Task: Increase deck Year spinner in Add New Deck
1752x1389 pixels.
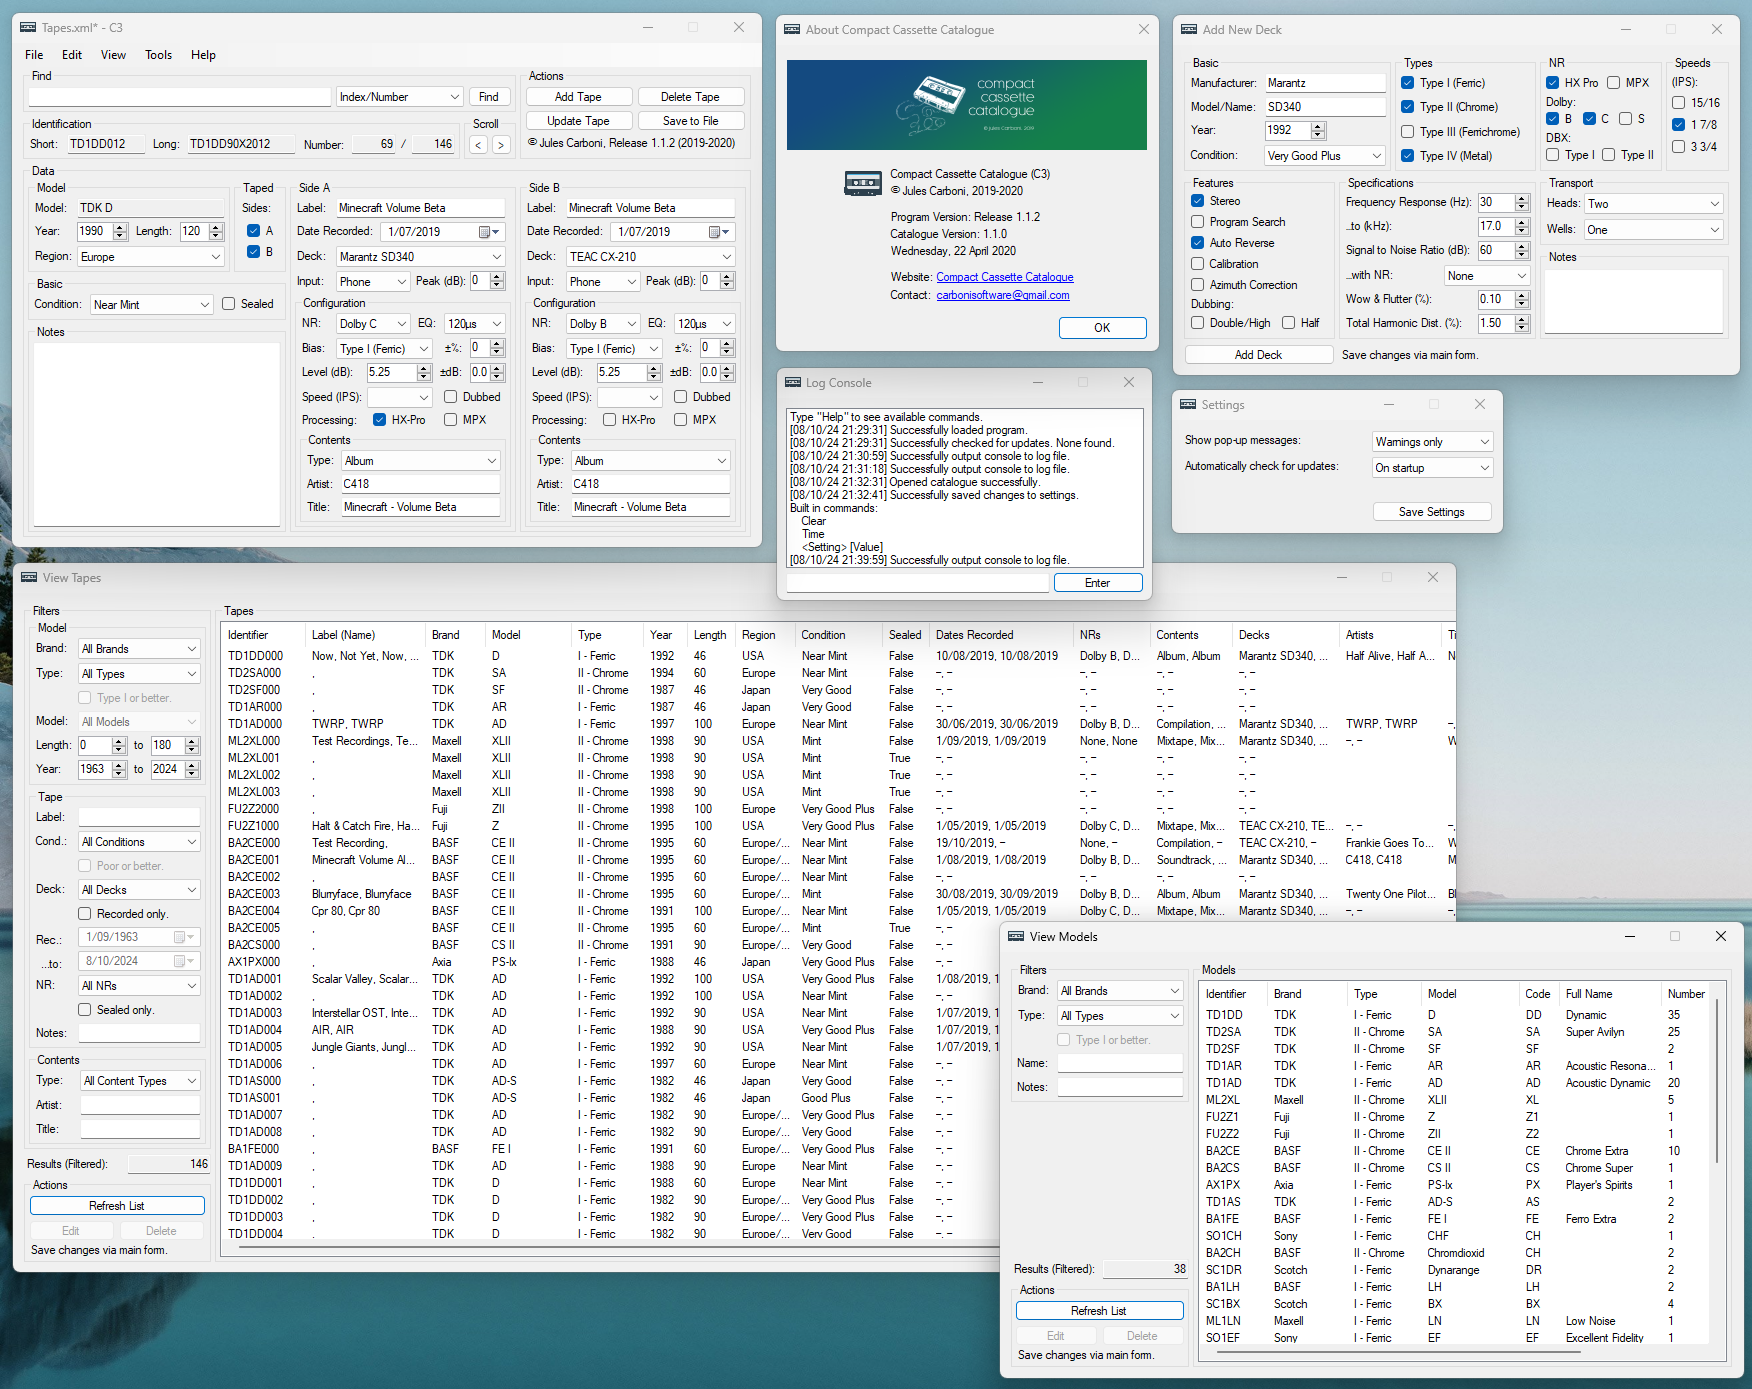Action: click(1318, 126)
